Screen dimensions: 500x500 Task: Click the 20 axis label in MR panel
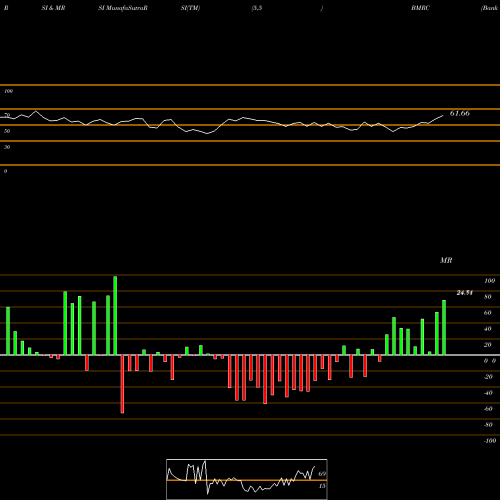tap(488, 345)
